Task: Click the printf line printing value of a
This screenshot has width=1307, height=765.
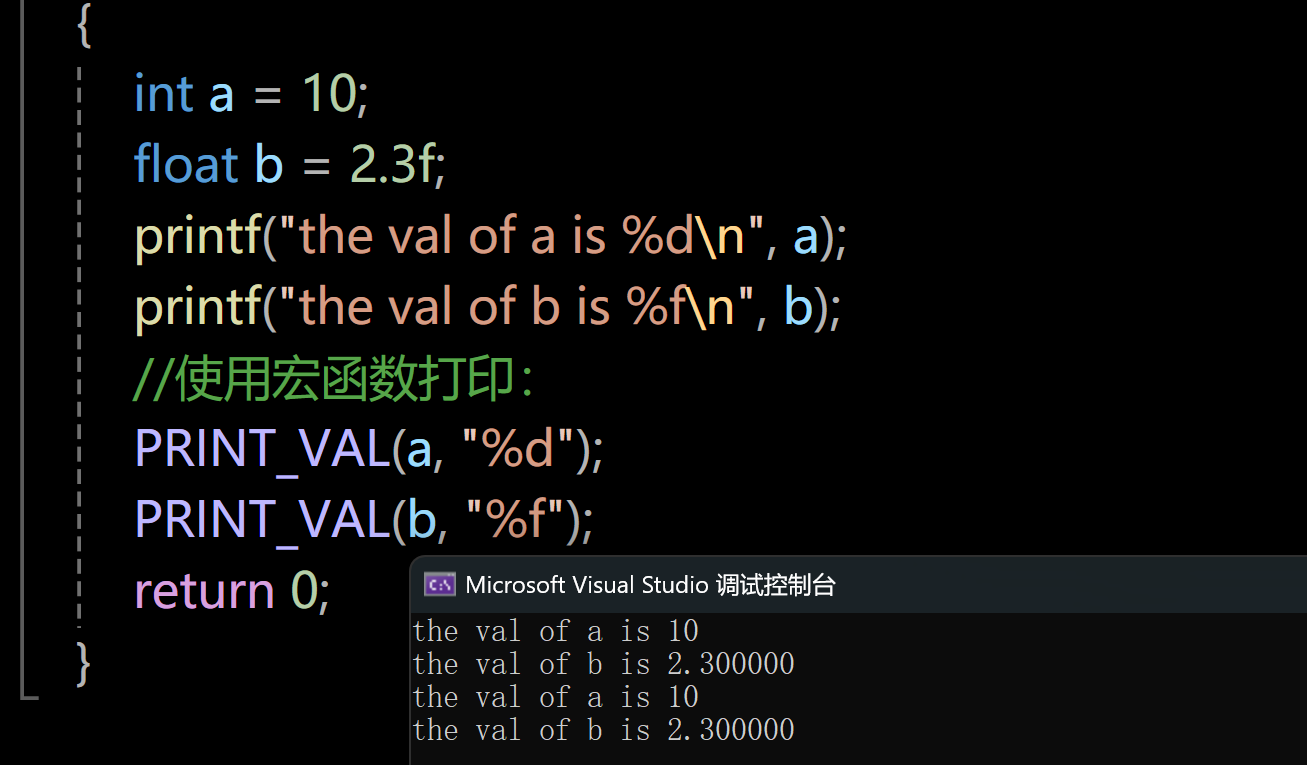Action: click(x=491, y=237)
